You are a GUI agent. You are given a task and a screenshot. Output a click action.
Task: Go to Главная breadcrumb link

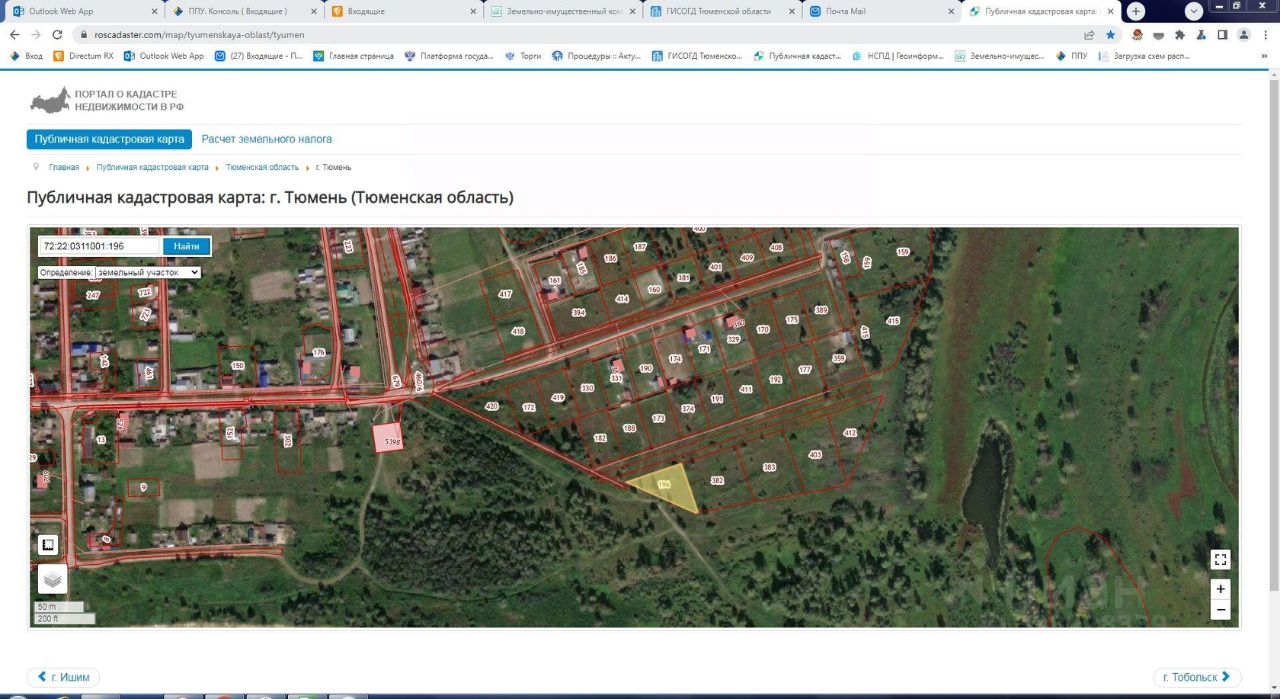tap(64, 167)
